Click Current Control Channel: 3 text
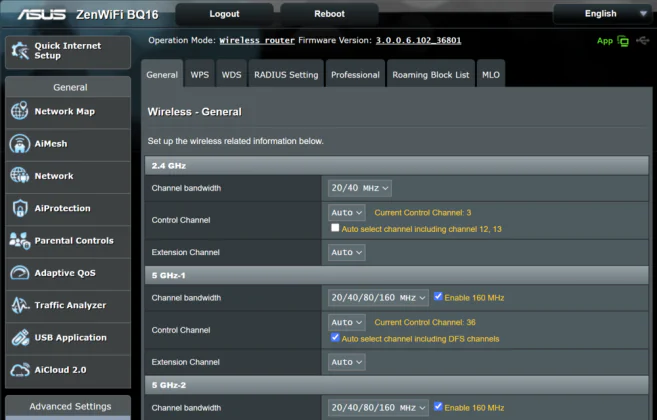Image resolution: width=657 pixels, height=420 pixels. pos(423,213)
